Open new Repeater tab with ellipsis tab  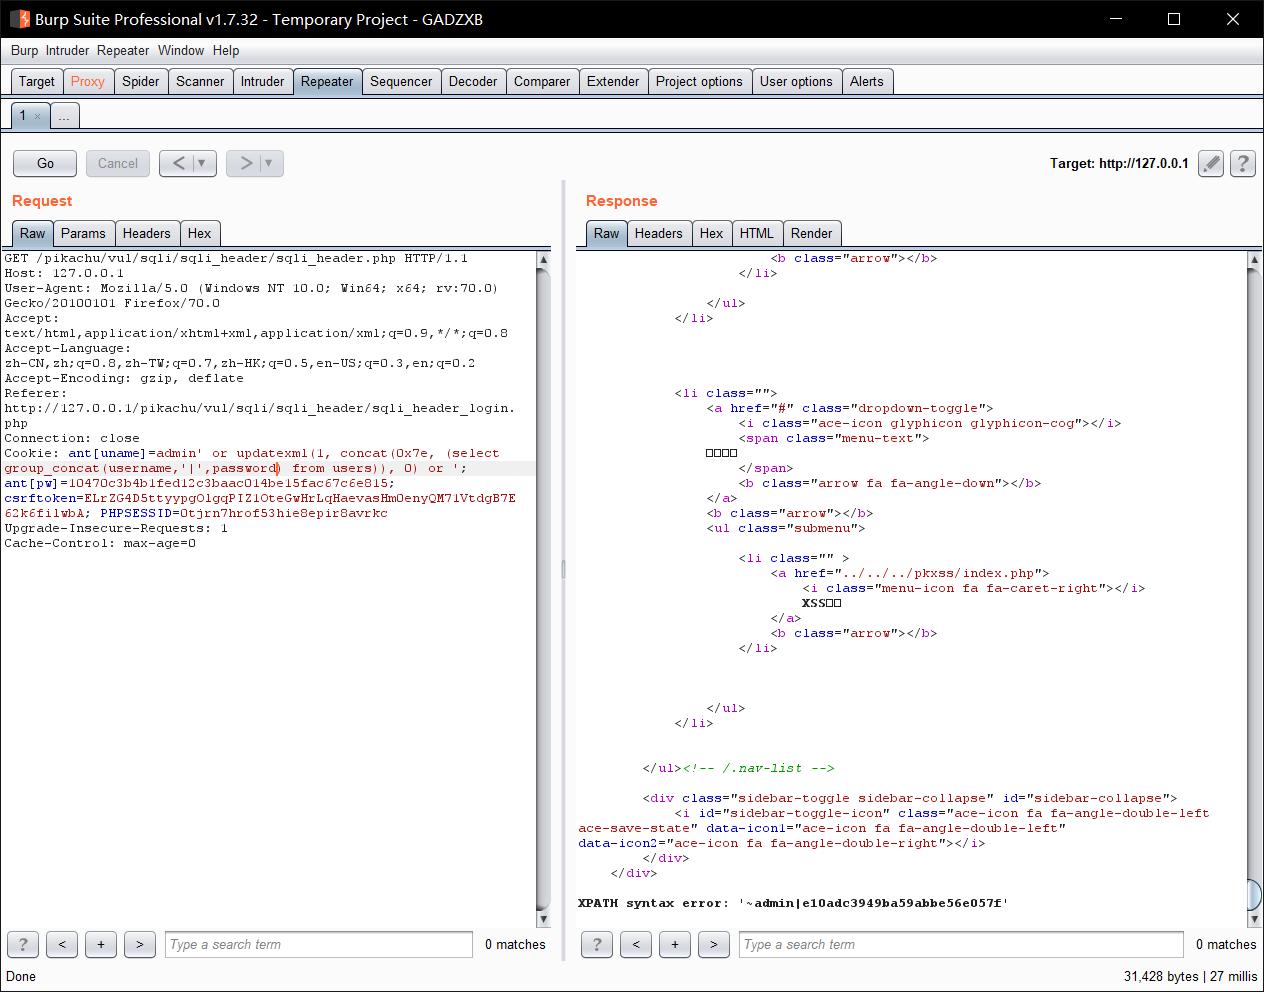64,116
